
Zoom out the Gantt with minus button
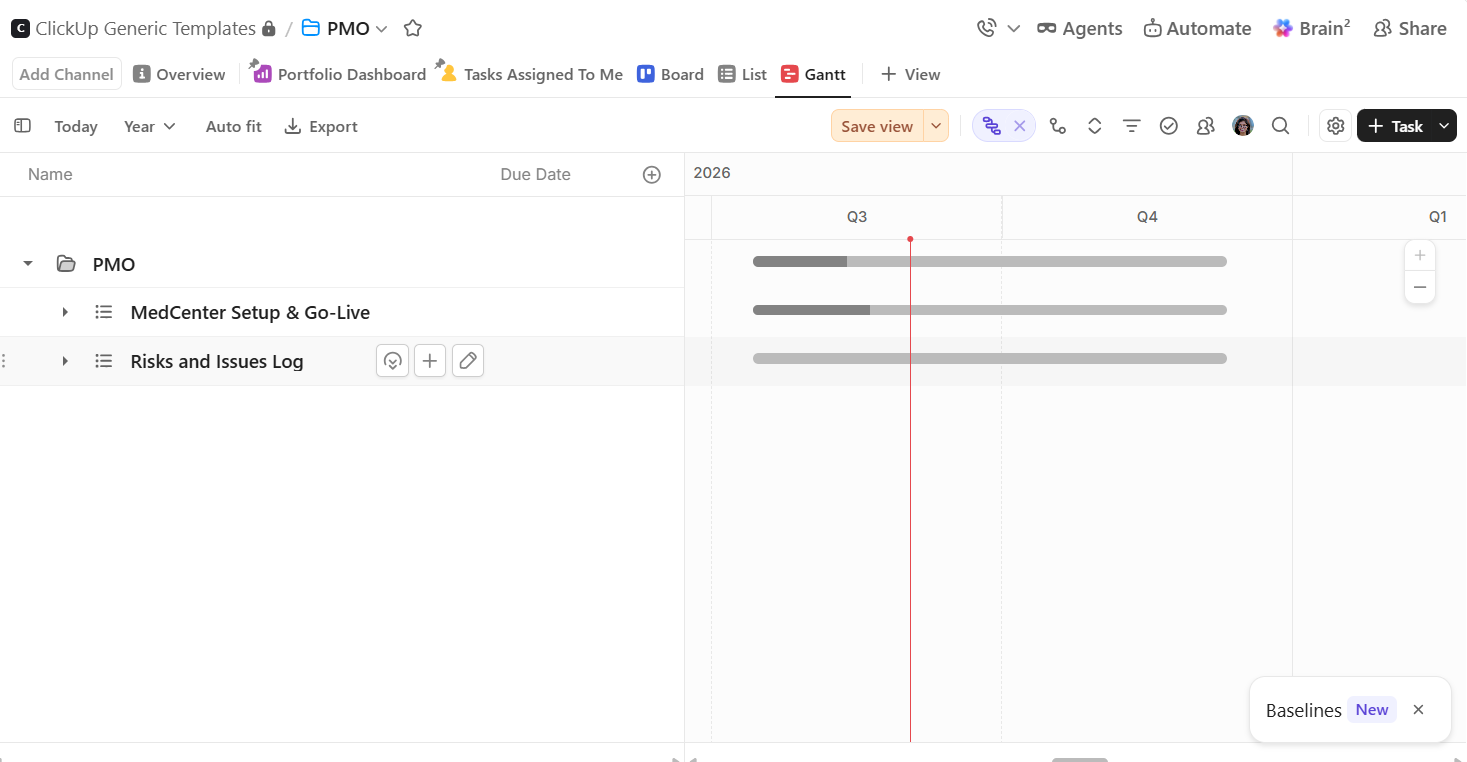[1420, 288]
